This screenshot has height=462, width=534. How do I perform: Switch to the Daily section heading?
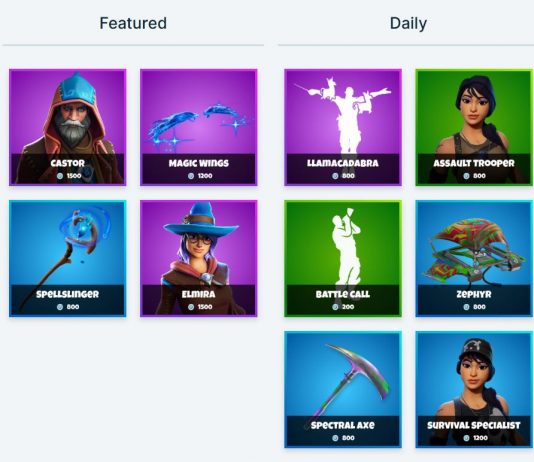tap(408, 23)
